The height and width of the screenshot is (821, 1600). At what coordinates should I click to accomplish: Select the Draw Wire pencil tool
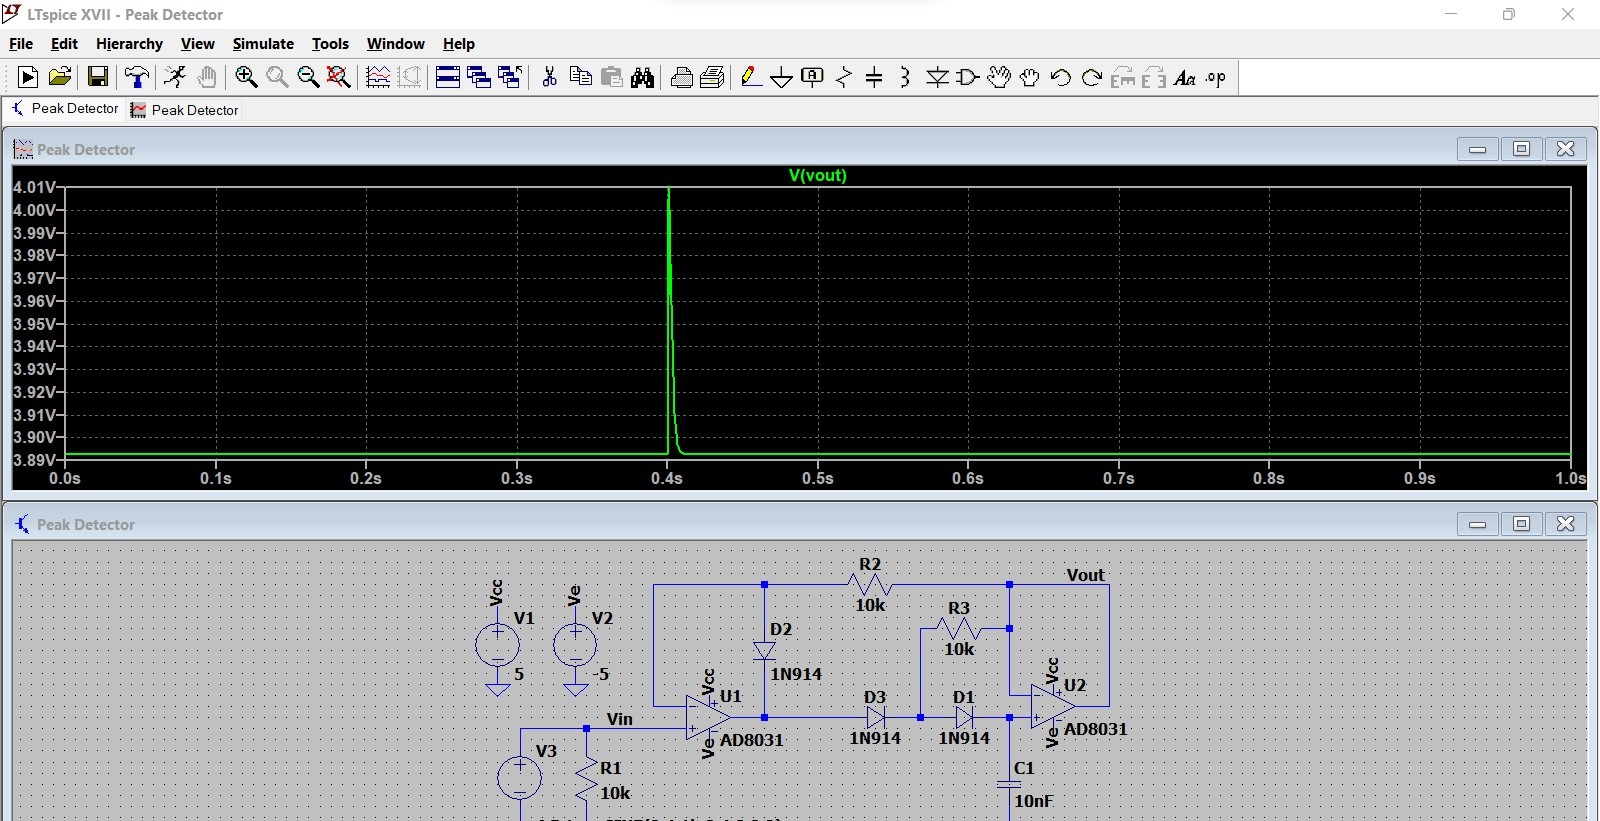click(x=752, y=77)
